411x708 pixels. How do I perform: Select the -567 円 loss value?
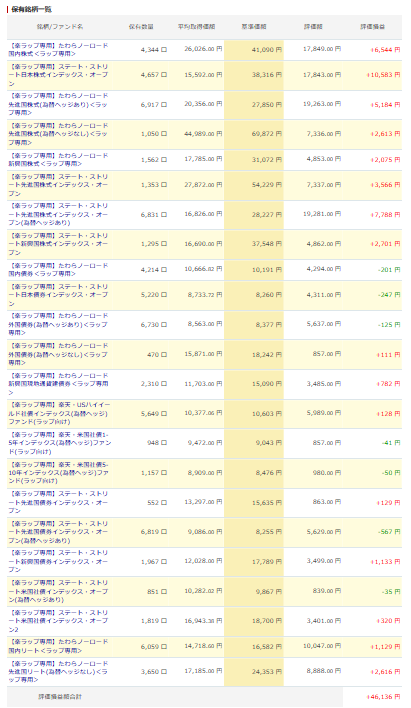click(389, 532)
